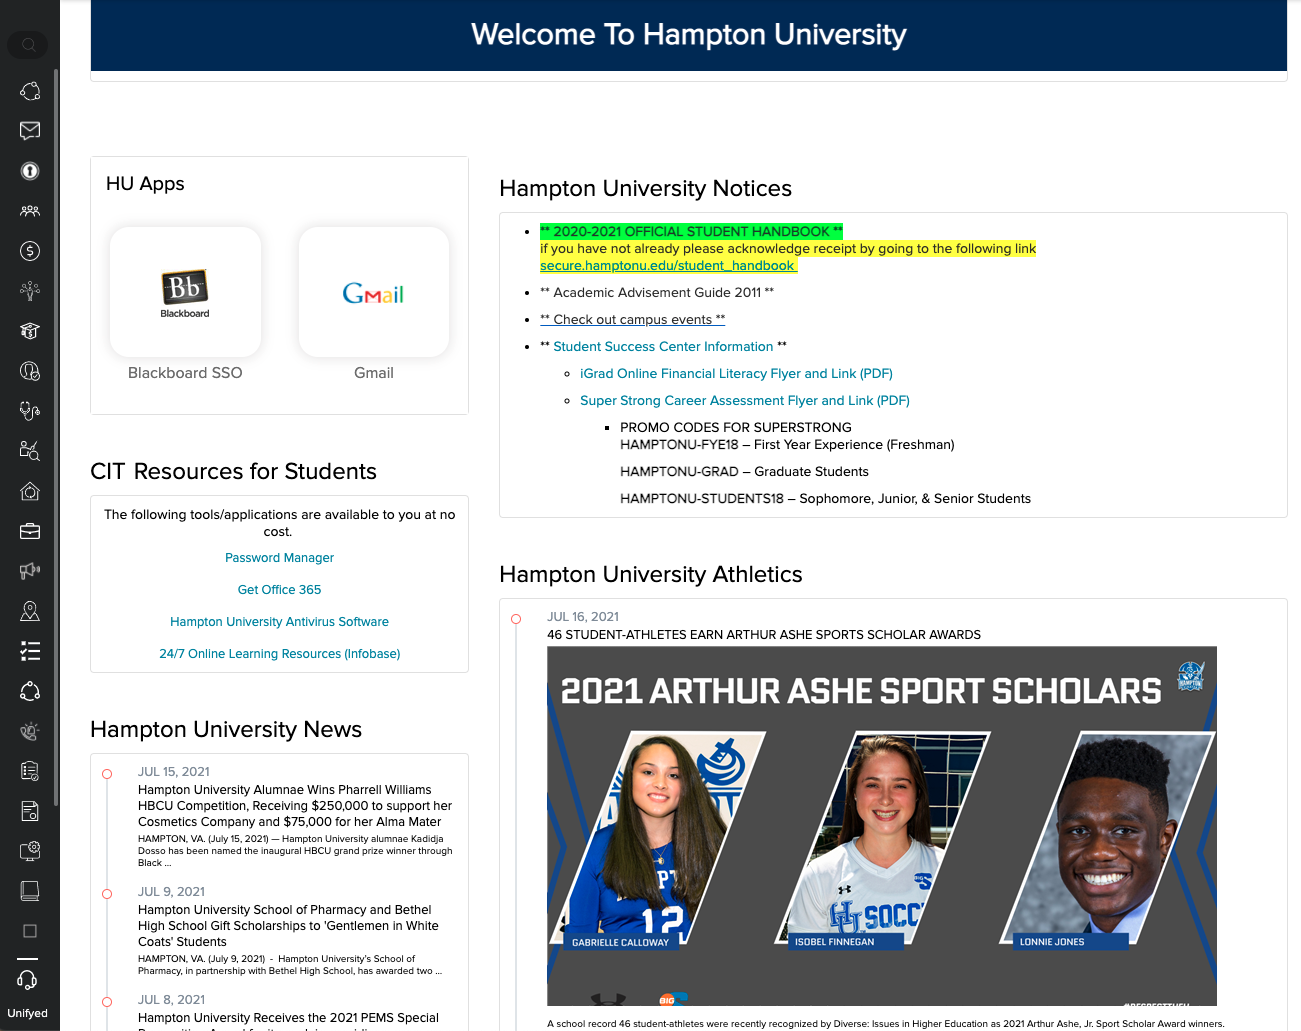Launch the Gmail app tile

pos(373,293)
